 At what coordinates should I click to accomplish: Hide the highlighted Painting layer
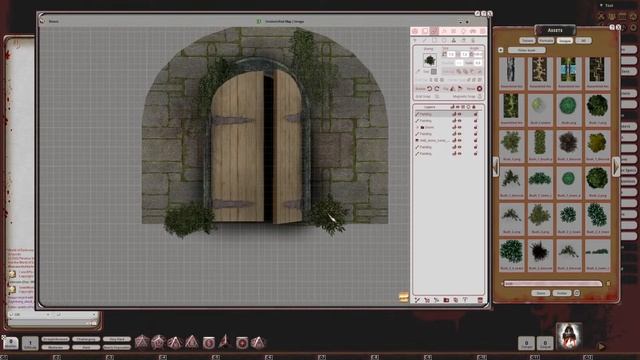pos(460,114)
